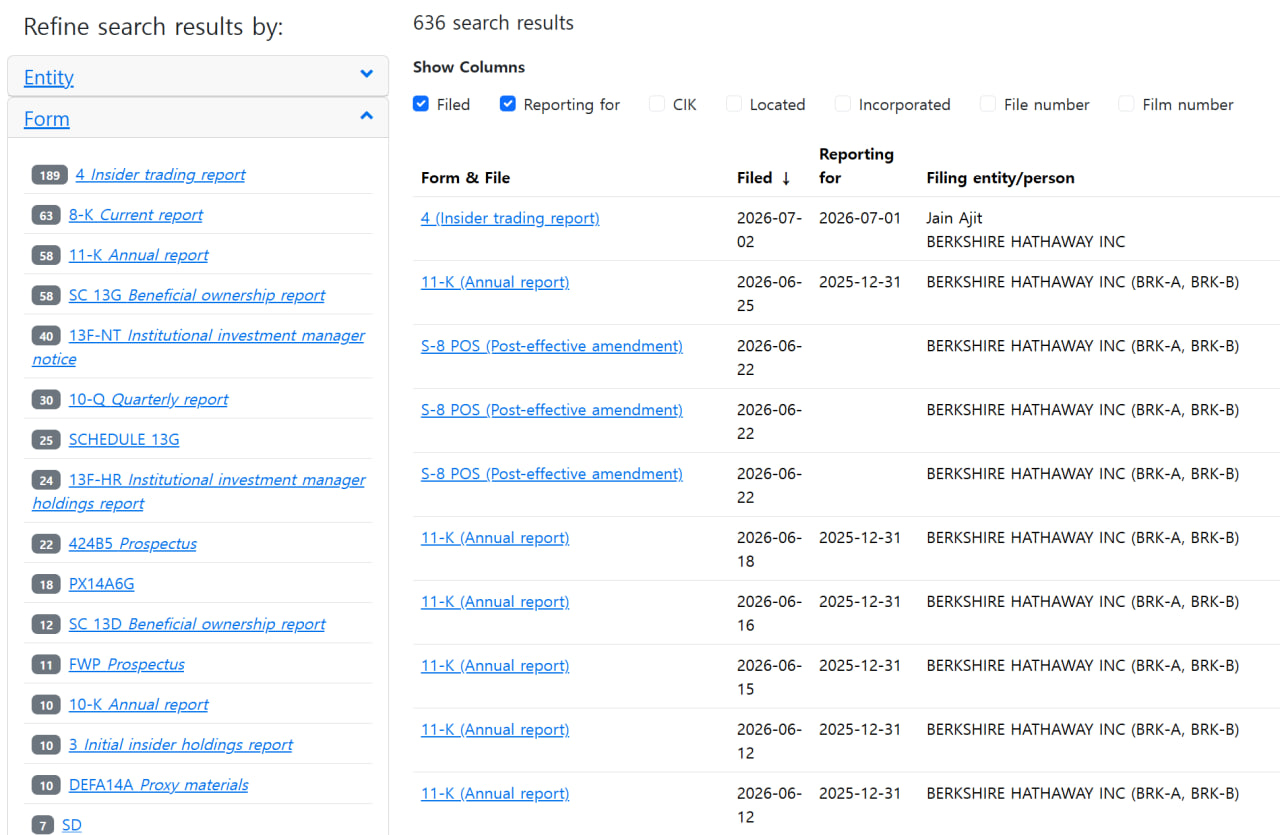Click the Reporting for column header
Viewport: 1280px width, 835px height.
click(x=856, y=166)
